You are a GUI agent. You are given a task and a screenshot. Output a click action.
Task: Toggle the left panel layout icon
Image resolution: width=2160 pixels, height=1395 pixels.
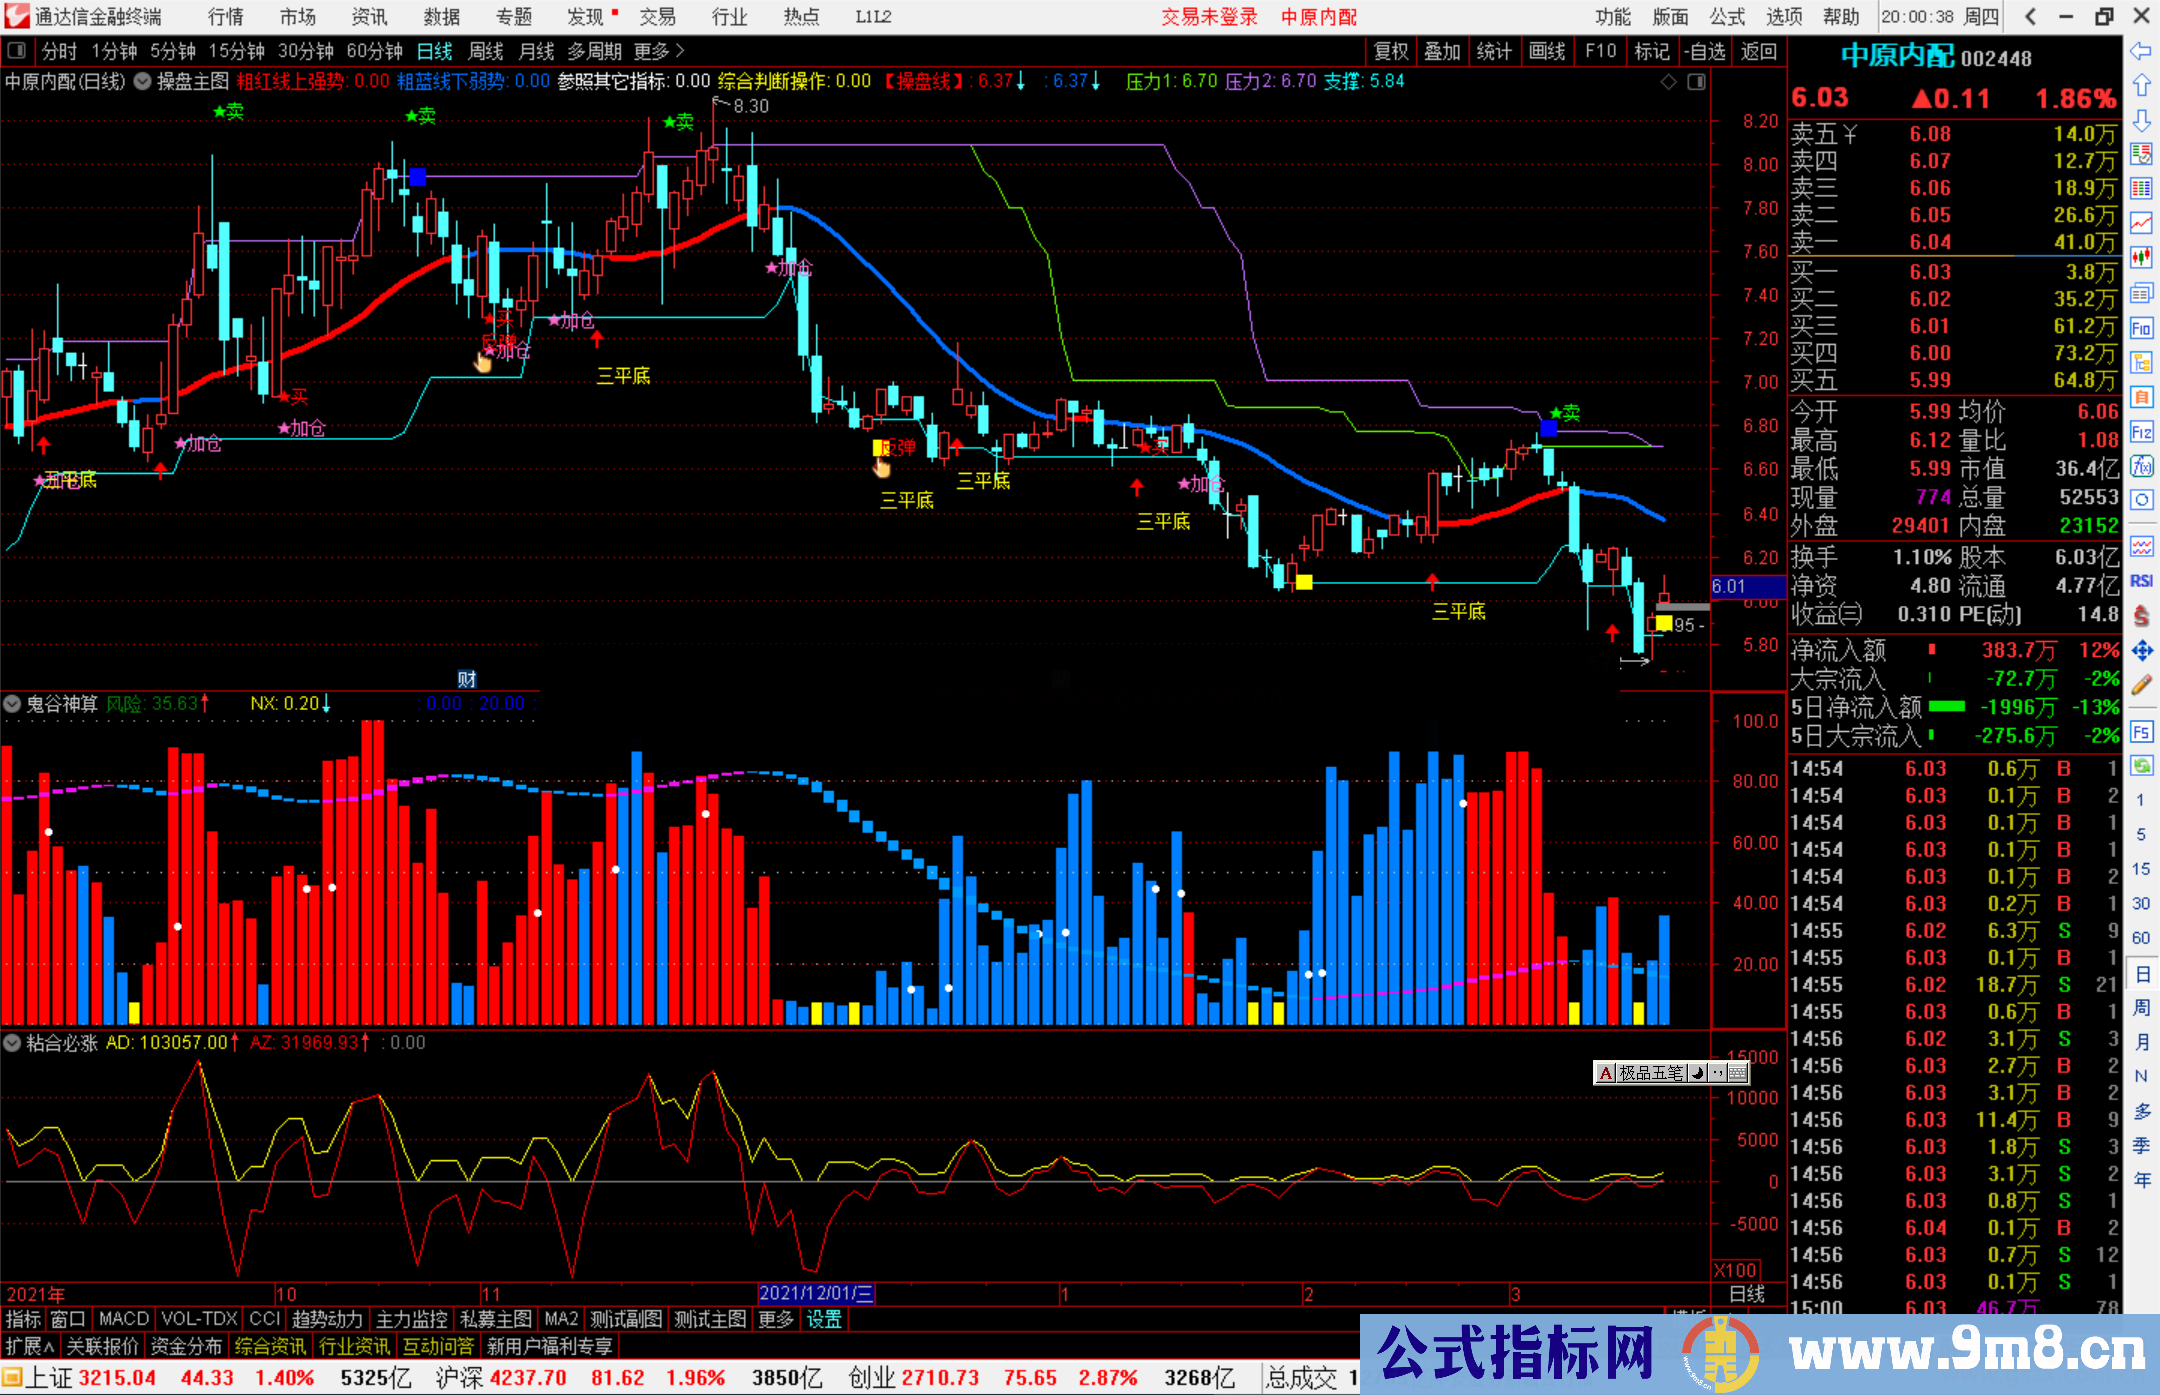17,51
